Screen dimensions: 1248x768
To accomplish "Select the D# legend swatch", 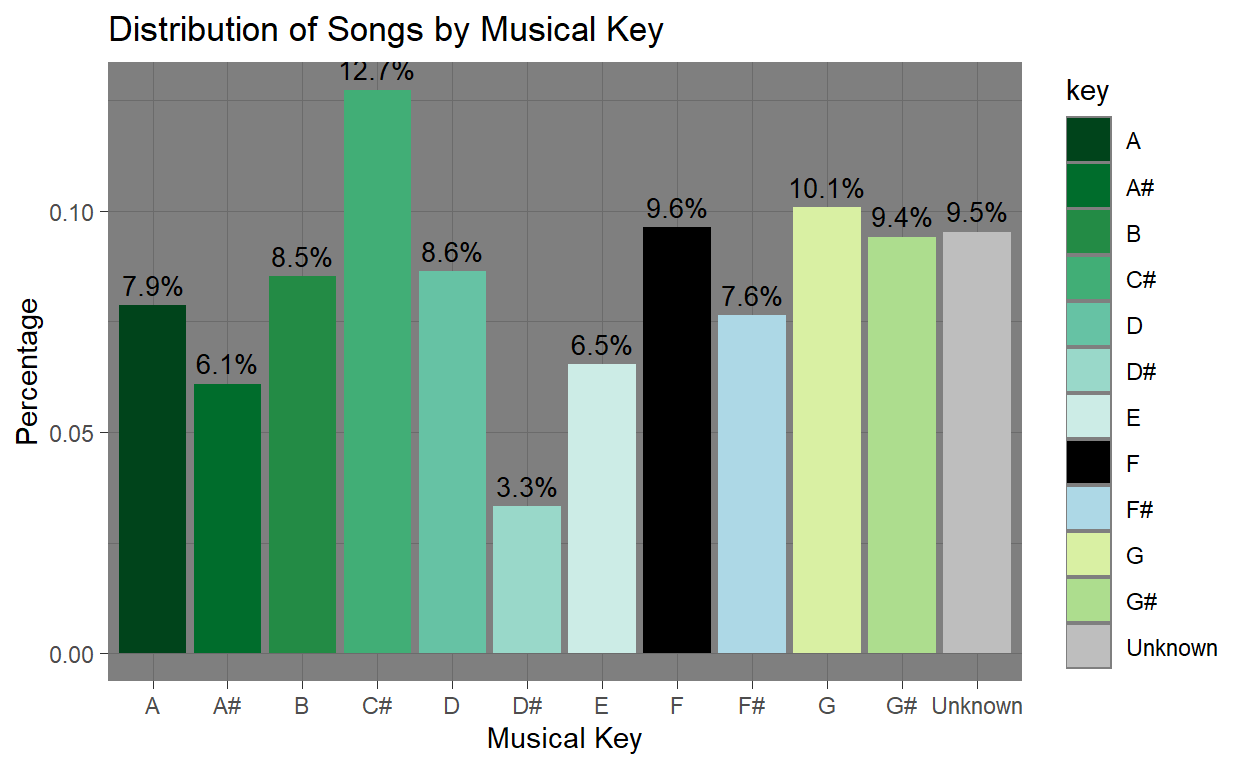I will [x=1088, y=372].
